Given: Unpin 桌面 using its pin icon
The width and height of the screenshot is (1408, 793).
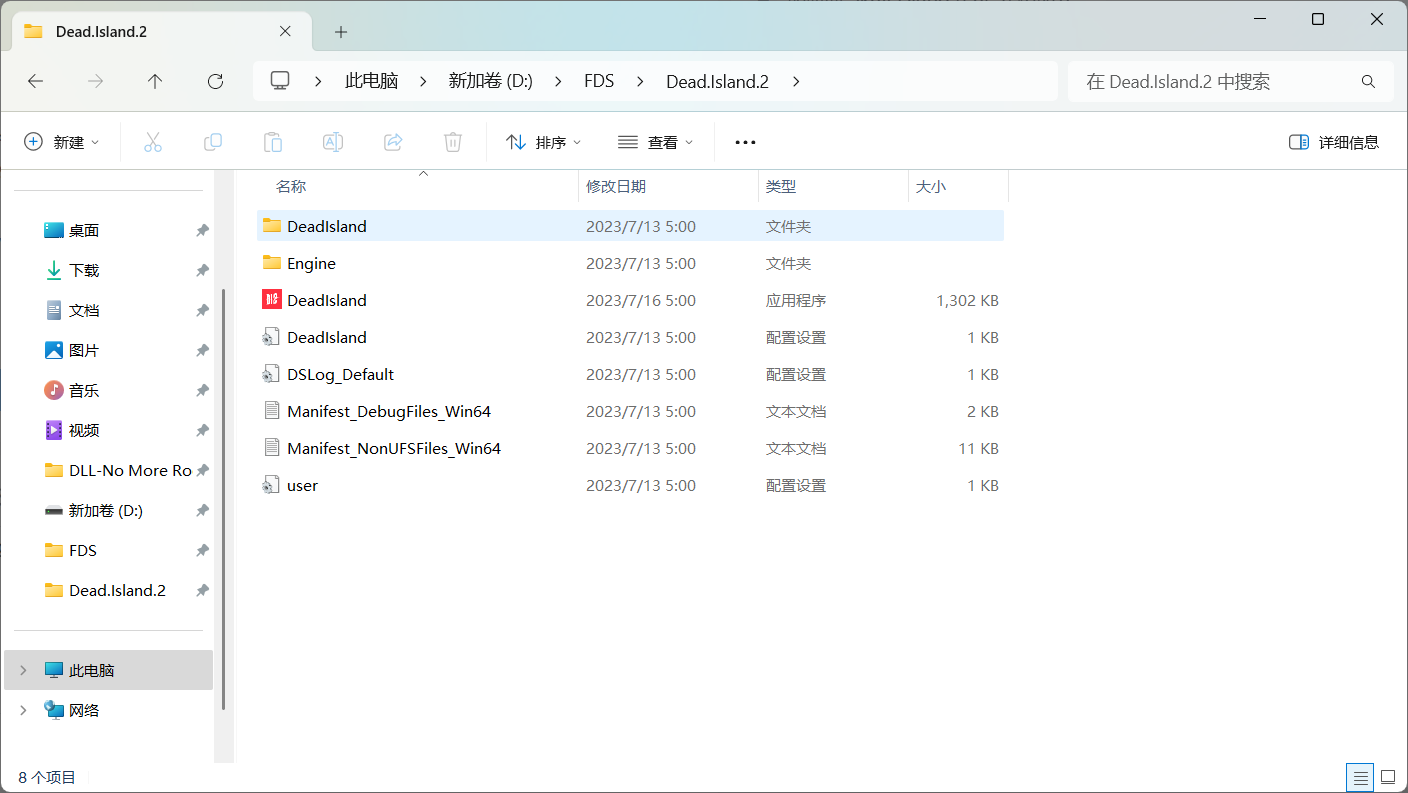Looking at the screenshot, I should [202, 230].
